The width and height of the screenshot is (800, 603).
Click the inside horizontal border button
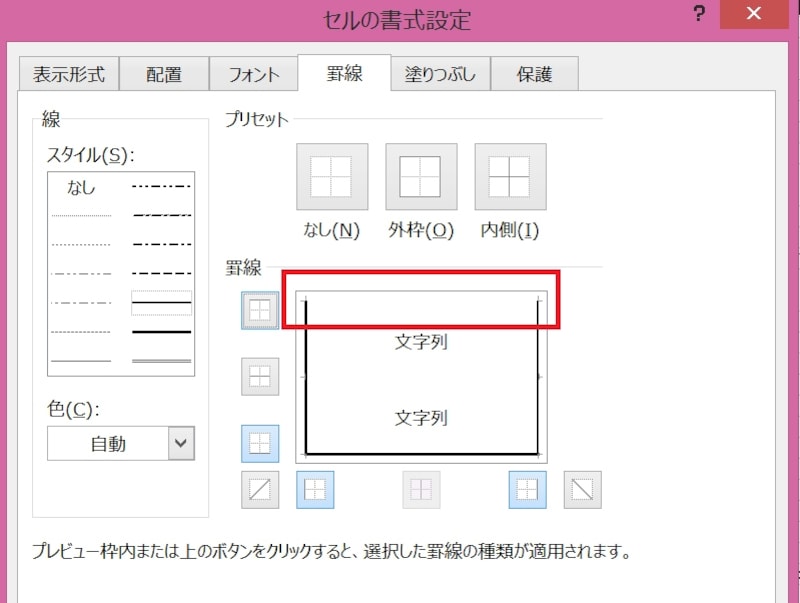260,377
